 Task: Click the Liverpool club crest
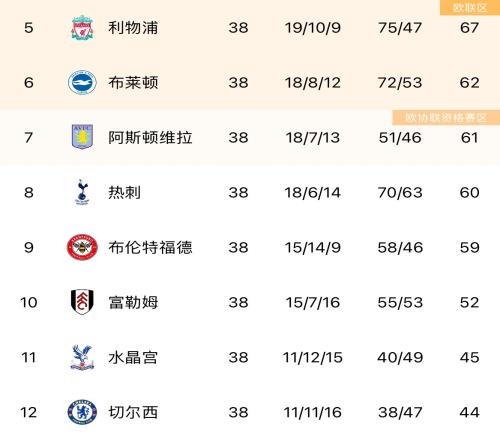click(82, 27)
